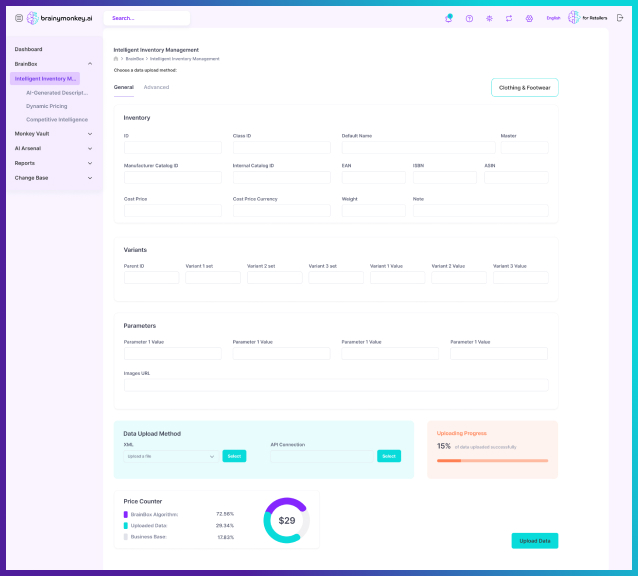Click the brain avatar icon for Retailers
The image size is (638, 576).
[x=574, y=18]
